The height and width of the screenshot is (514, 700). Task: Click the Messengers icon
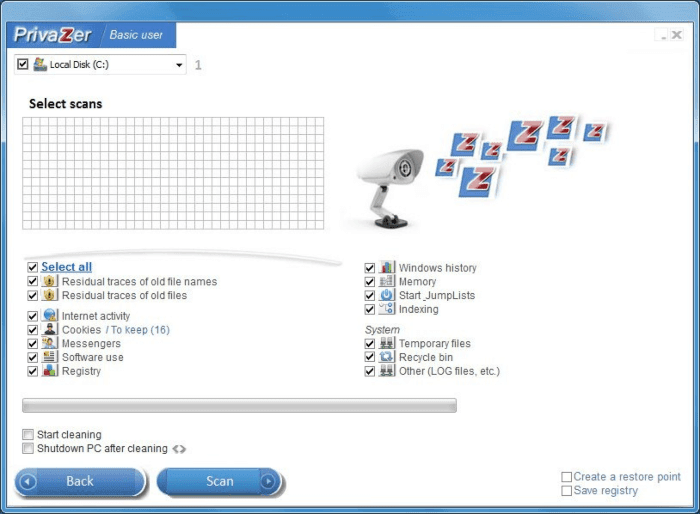tap(50, 343)
